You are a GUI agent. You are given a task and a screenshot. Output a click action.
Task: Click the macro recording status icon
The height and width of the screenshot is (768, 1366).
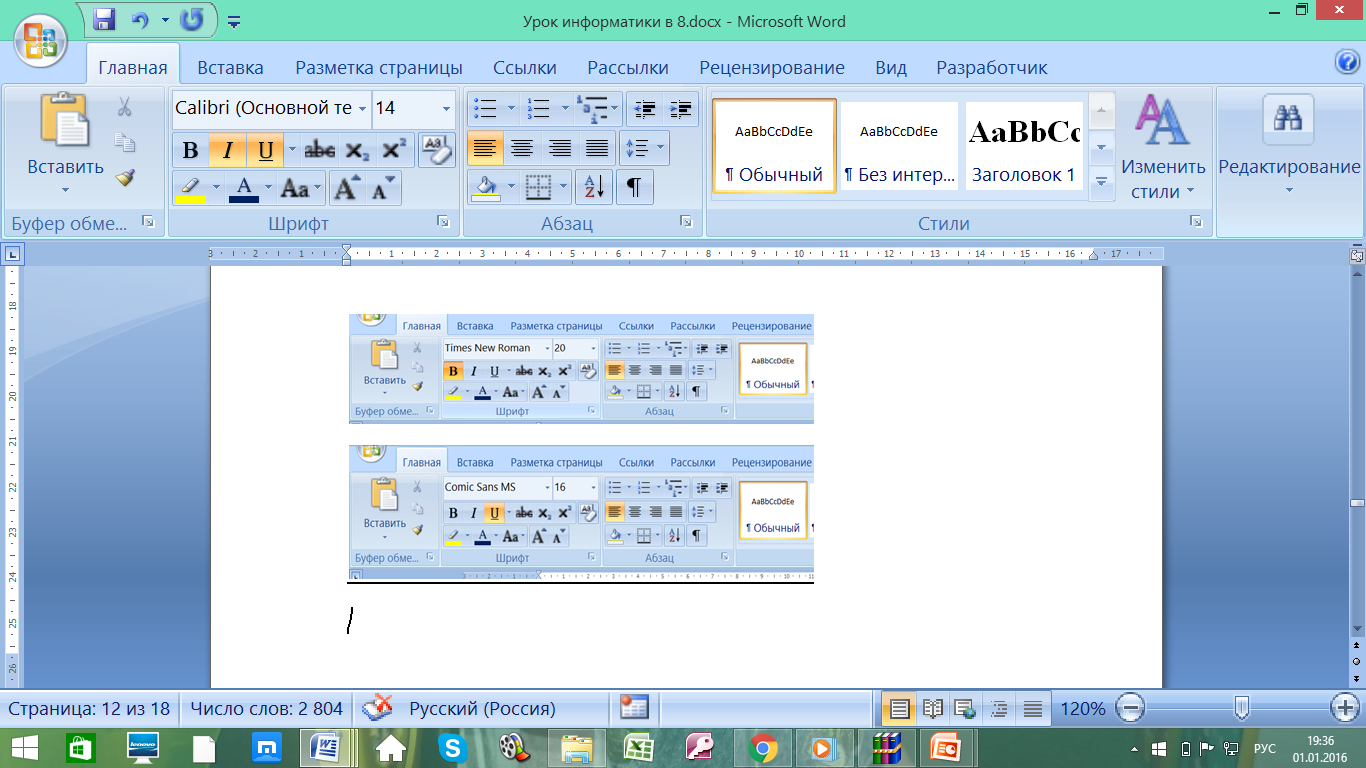point(634,708)
